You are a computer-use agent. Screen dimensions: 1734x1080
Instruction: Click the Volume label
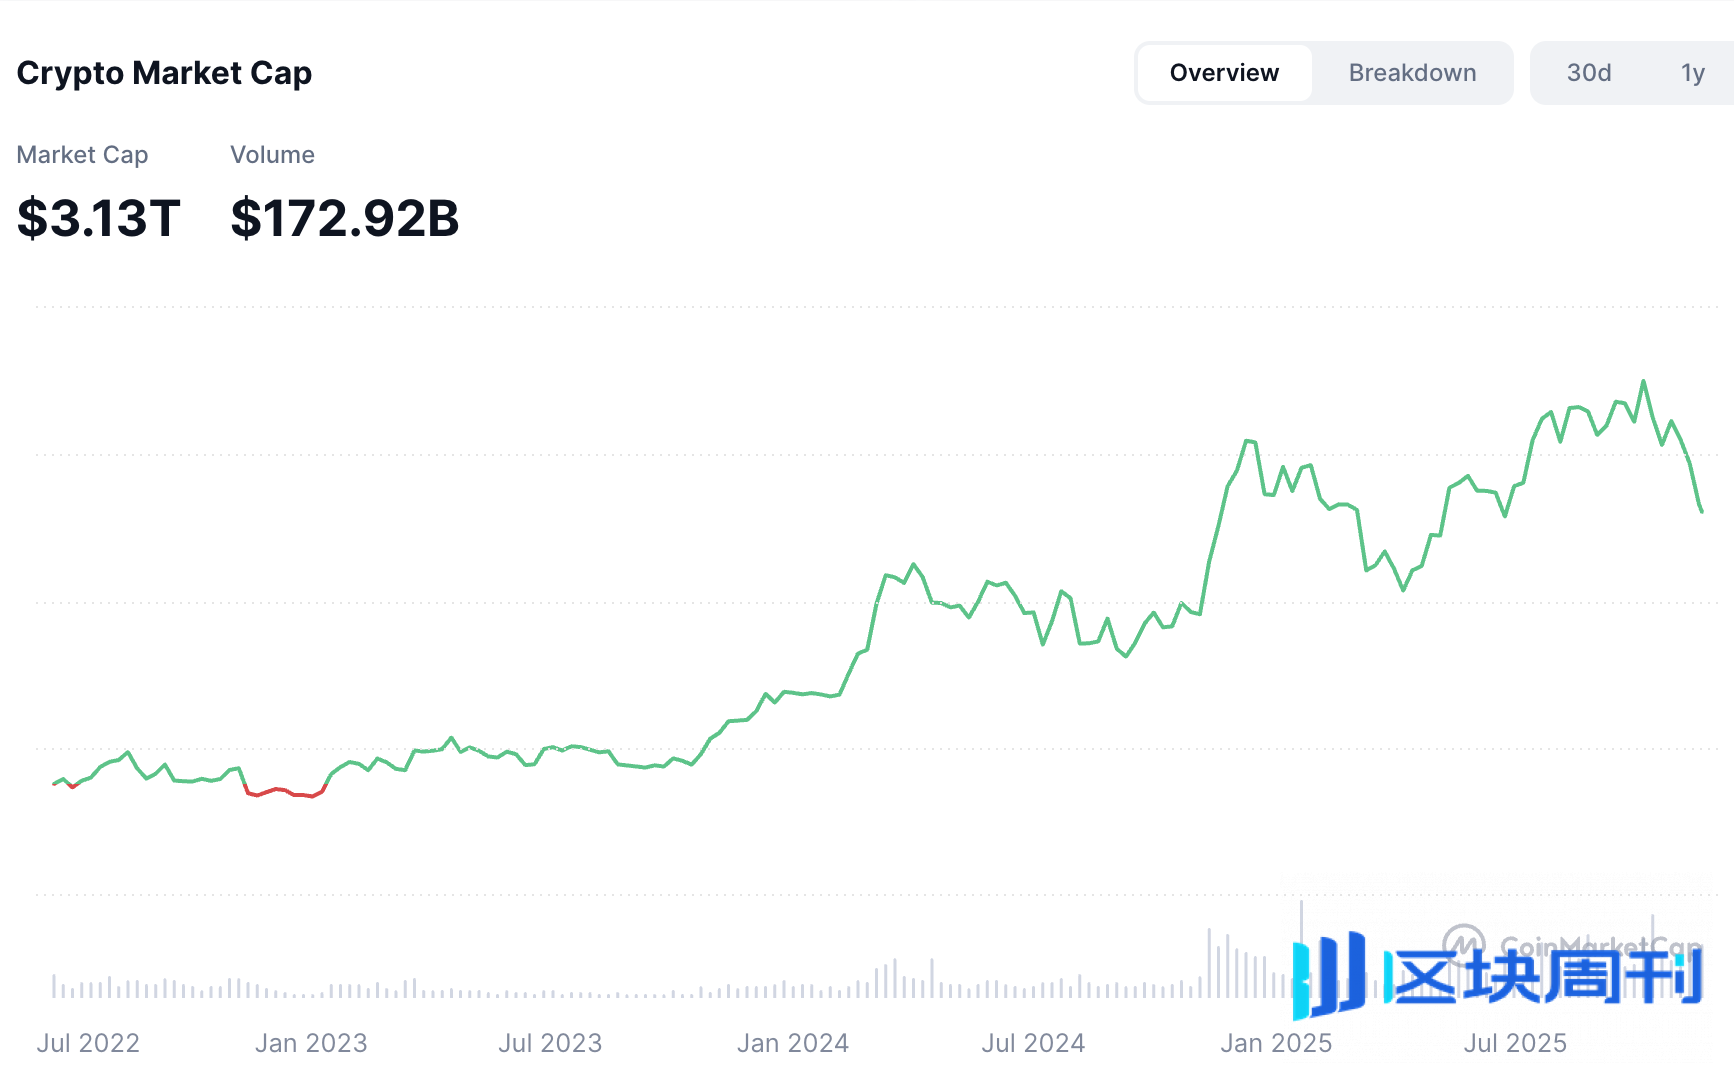(272, 155)
